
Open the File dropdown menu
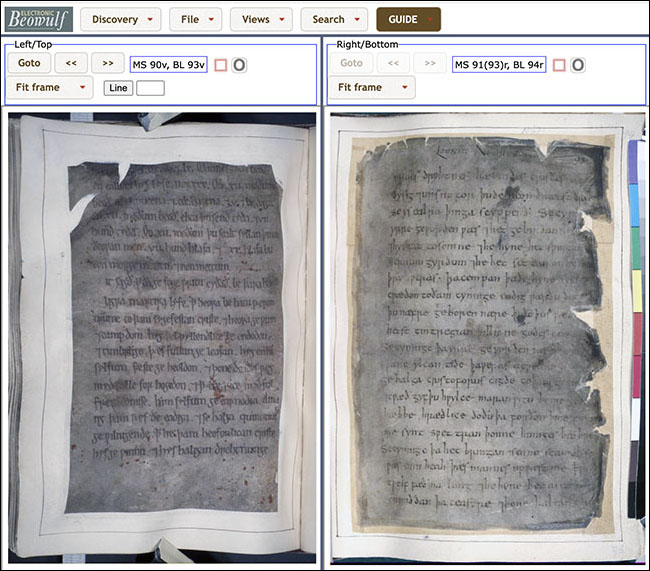pyautogui.click(x=196, y=19)
